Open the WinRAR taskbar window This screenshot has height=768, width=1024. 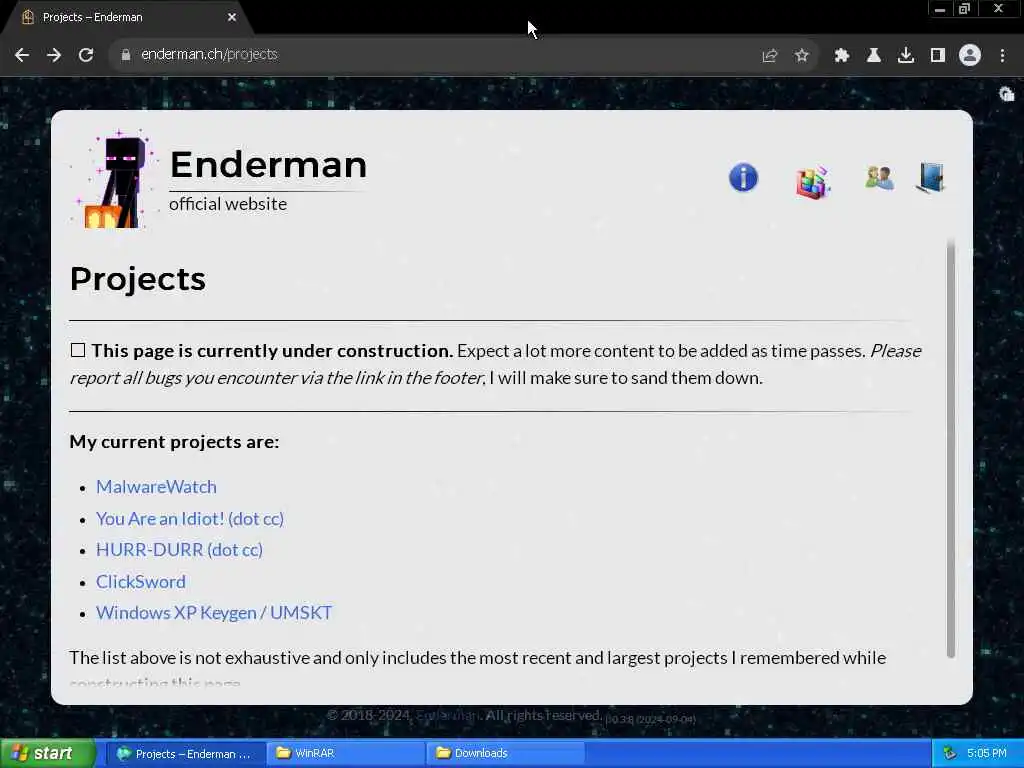coord(346,754)
